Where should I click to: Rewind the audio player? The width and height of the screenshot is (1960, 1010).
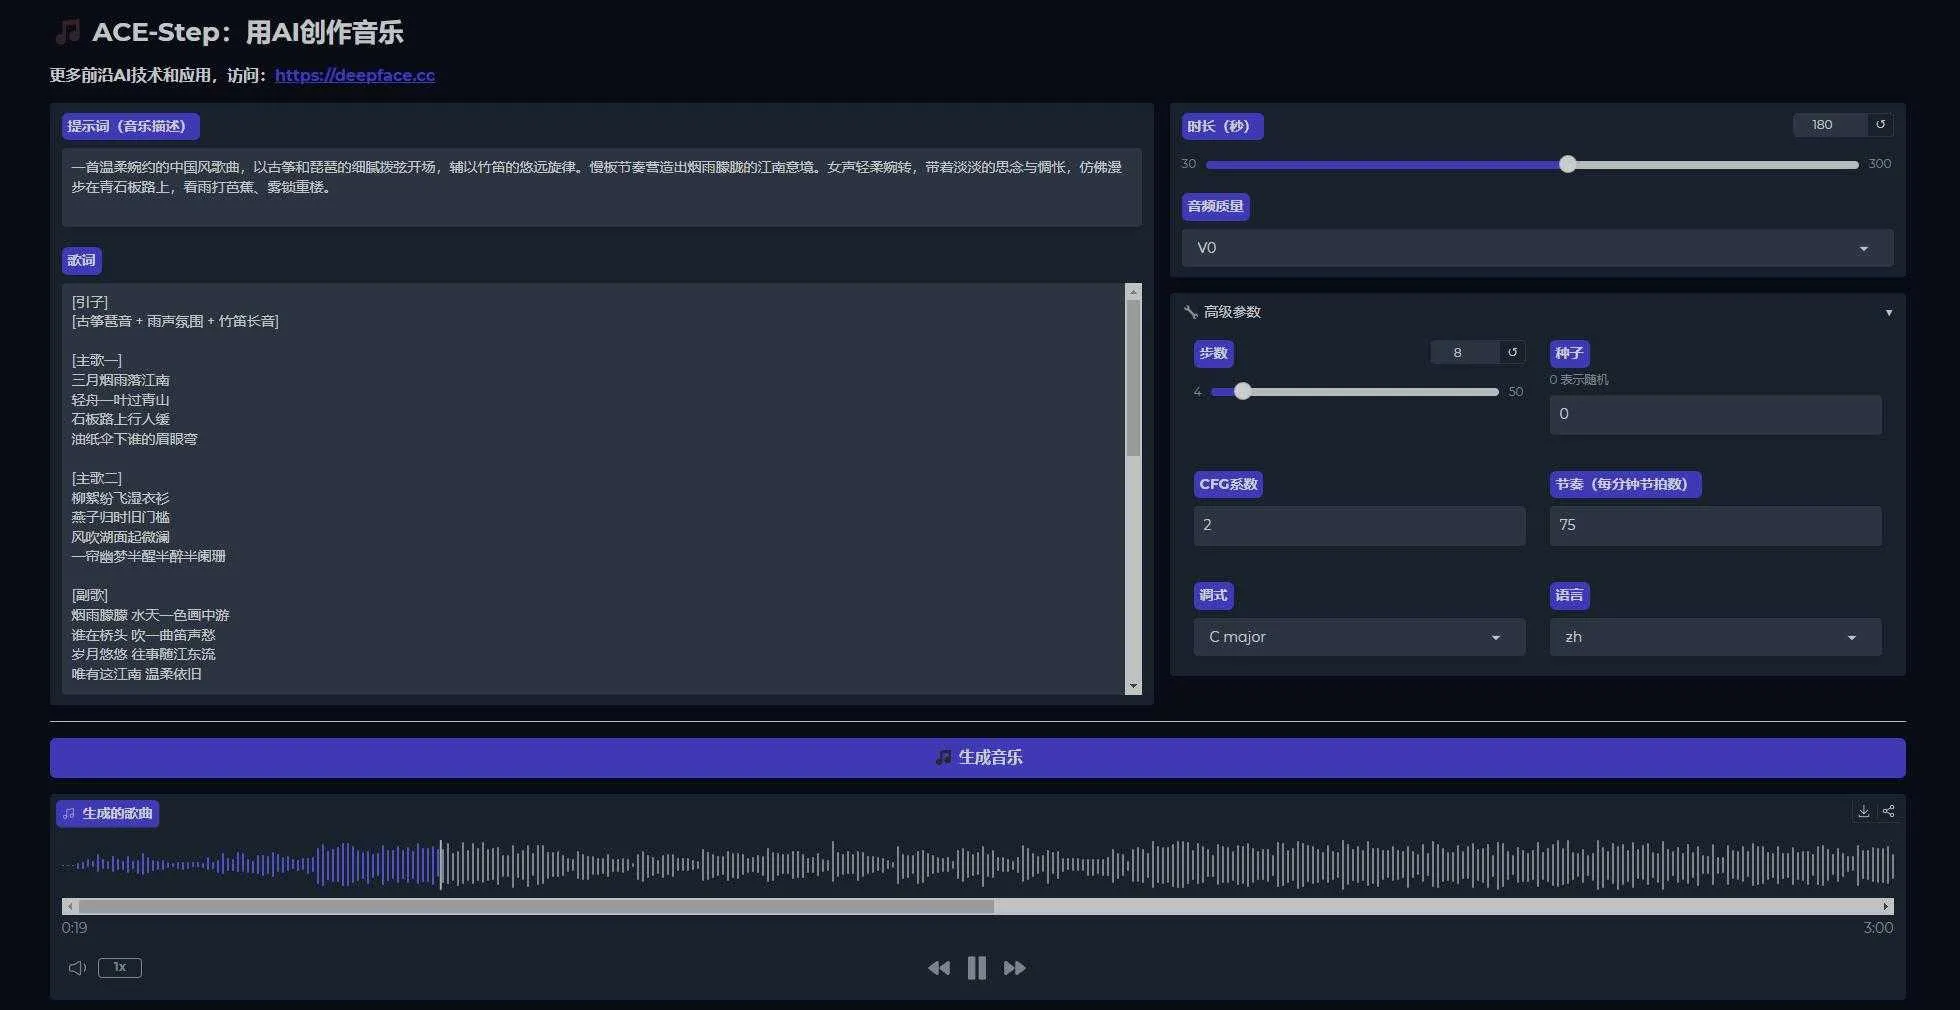pos(938,968)
